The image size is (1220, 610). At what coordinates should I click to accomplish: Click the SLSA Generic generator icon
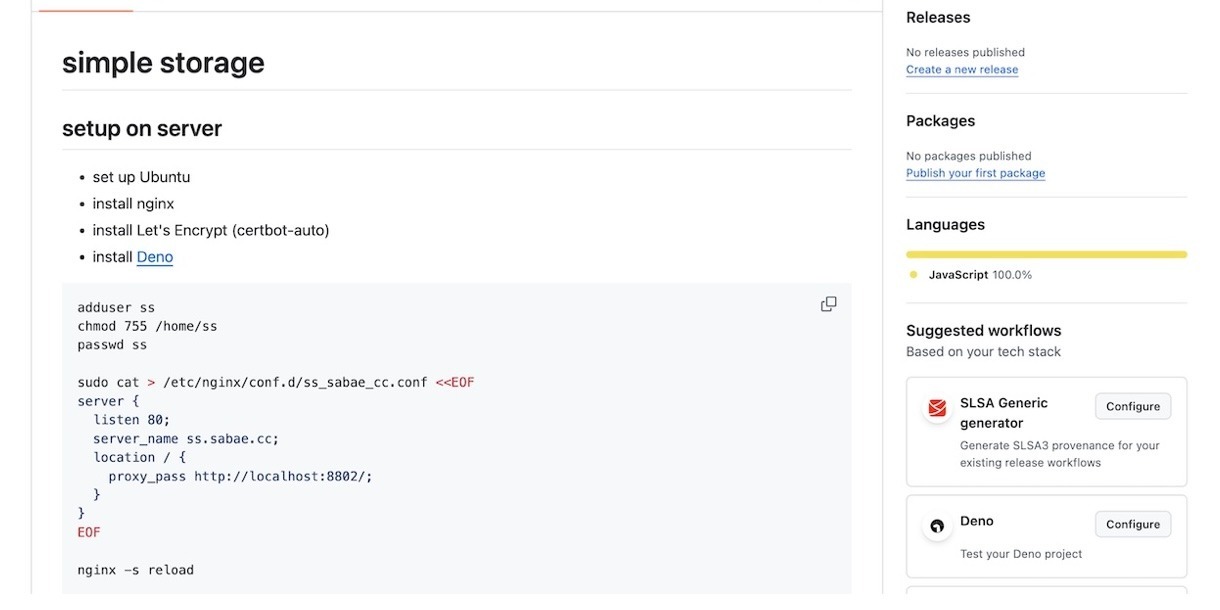[x=937, y=408]
